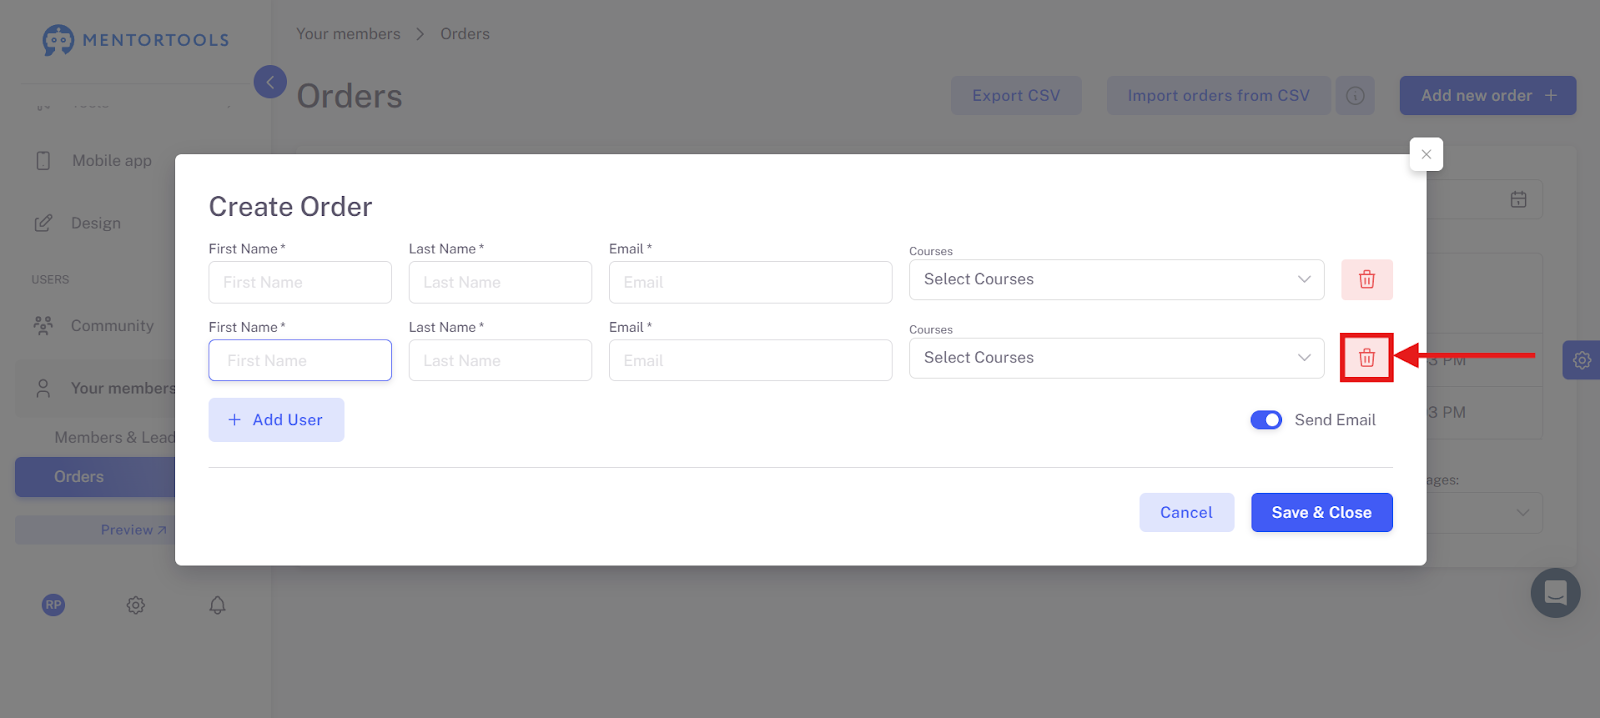Viewport: 1600px width, 718px height.
Task: Click the Your members person icon
Action: click(x=43, y=388)
